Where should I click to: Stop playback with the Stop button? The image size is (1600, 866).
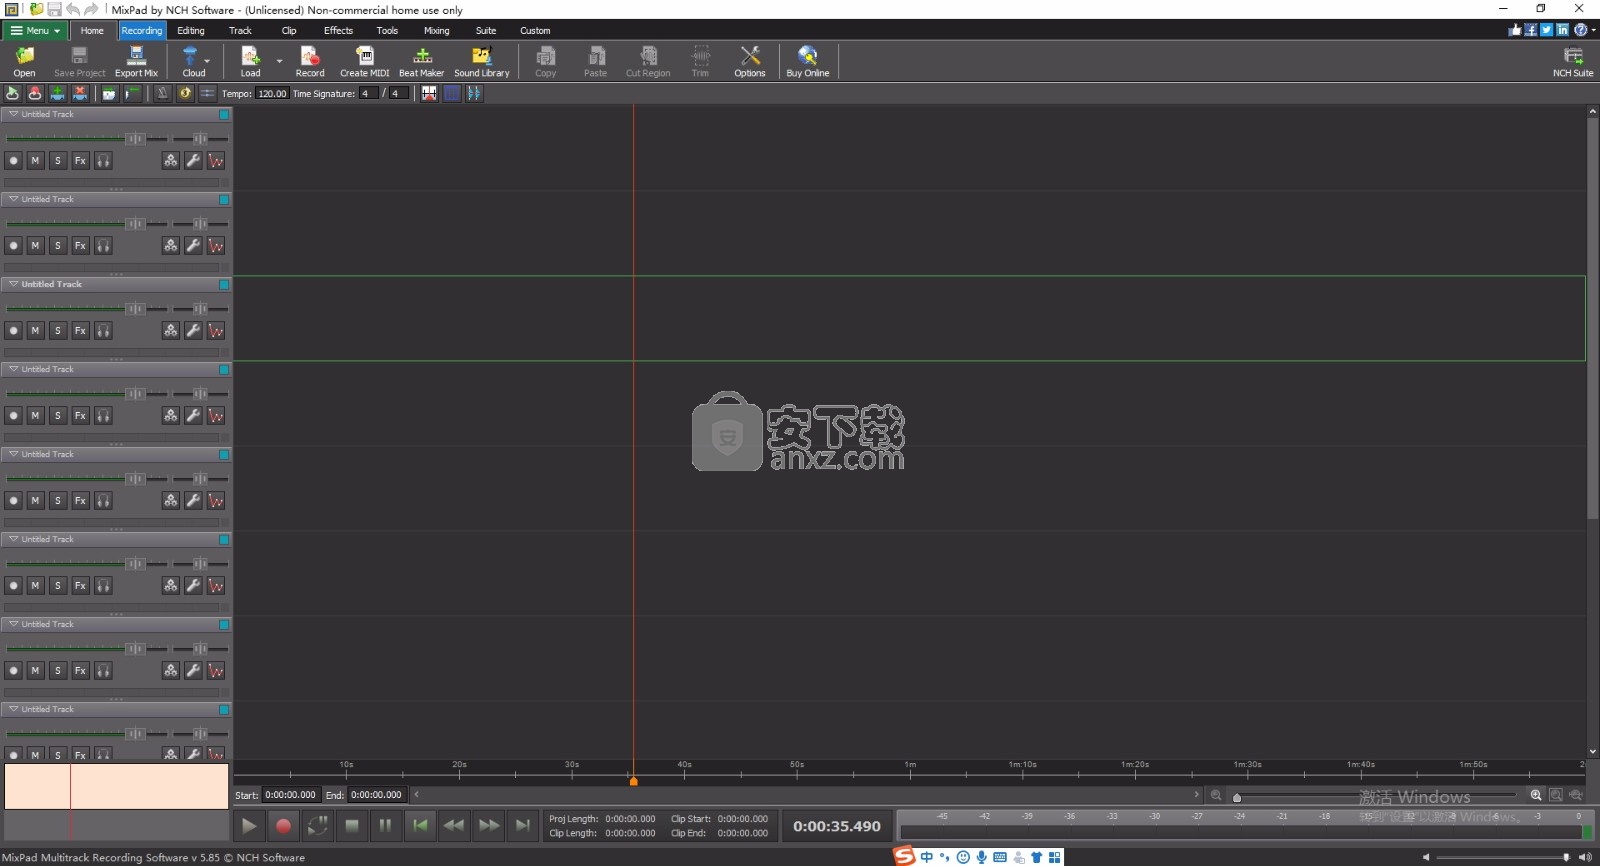coord(351,825)
